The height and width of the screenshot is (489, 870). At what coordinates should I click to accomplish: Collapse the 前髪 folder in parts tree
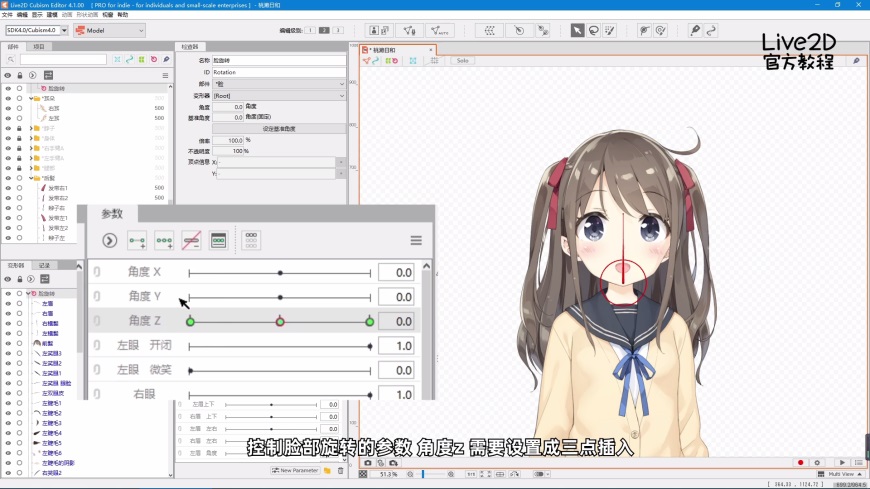pos(31,178)
